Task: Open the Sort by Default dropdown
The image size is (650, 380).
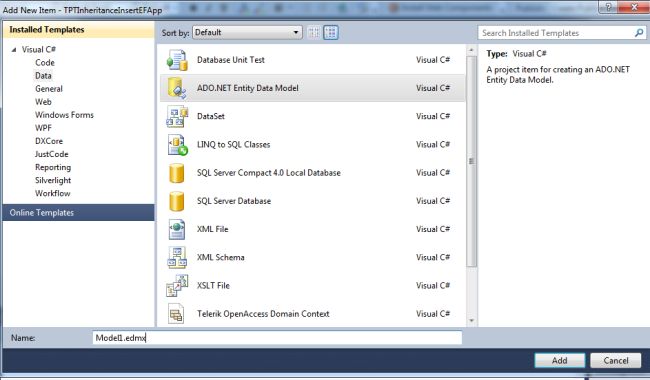Action: (247, 32)
